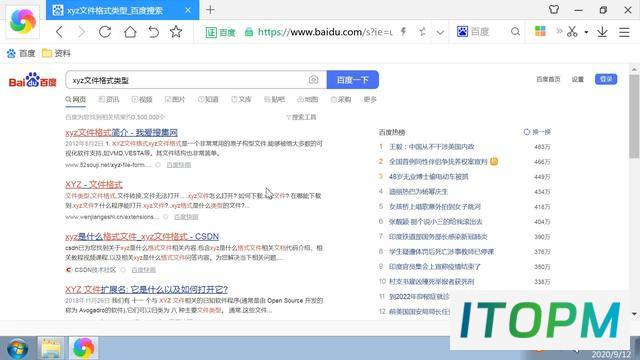
Task: Select the 文库 search tab
Action: 241,99
